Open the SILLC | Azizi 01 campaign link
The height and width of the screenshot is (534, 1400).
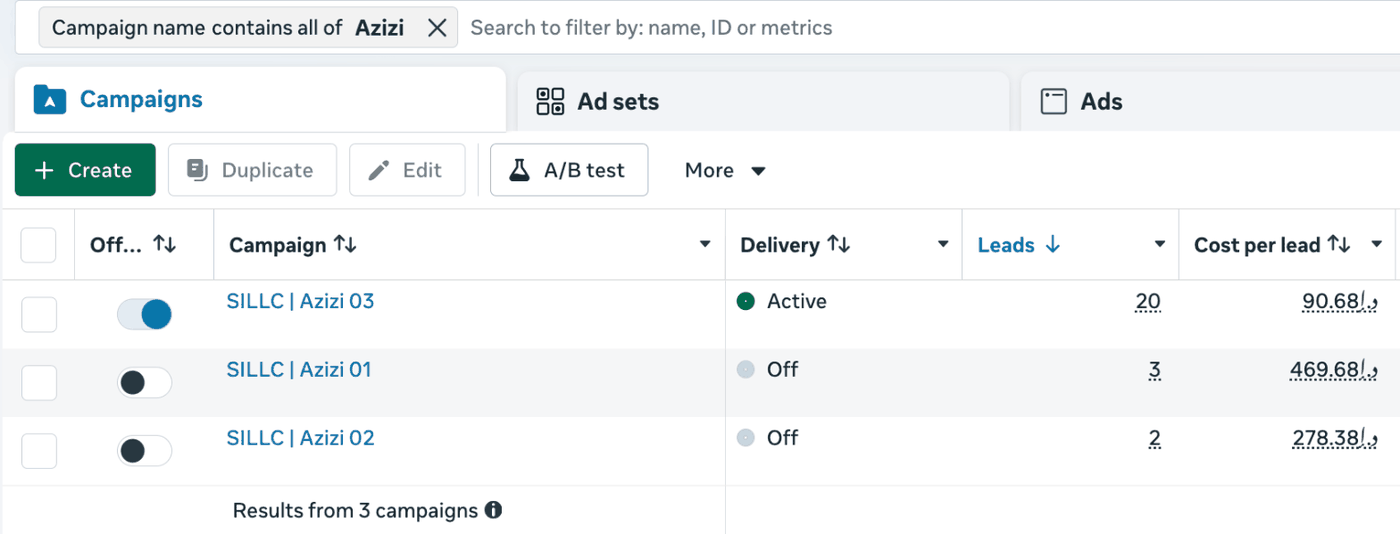(299, 369)
